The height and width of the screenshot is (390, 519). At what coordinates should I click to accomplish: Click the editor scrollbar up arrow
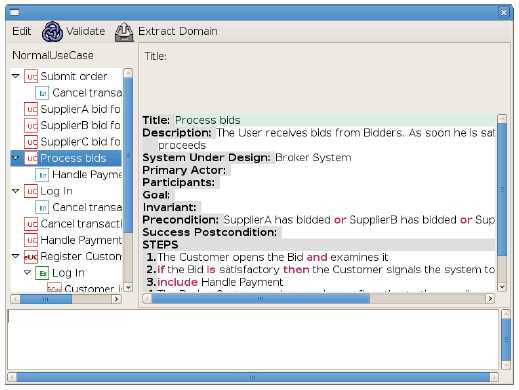tap(502, 119)
